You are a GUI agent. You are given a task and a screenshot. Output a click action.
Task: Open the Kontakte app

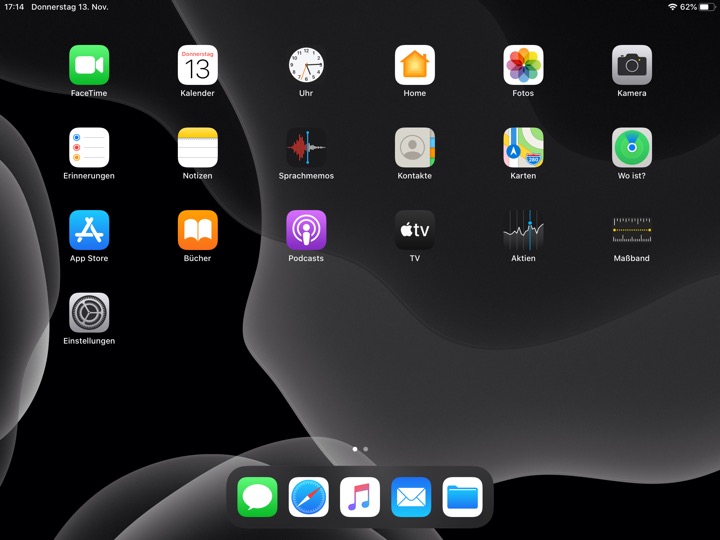[415, 148]
